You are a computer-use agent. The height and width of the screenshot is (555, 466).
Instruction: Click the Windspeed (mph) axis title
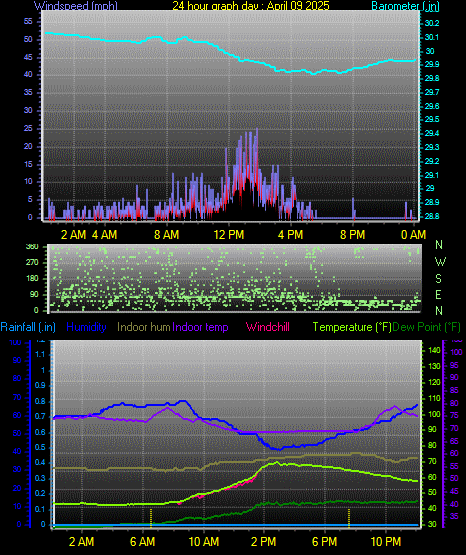coord(75,6)
